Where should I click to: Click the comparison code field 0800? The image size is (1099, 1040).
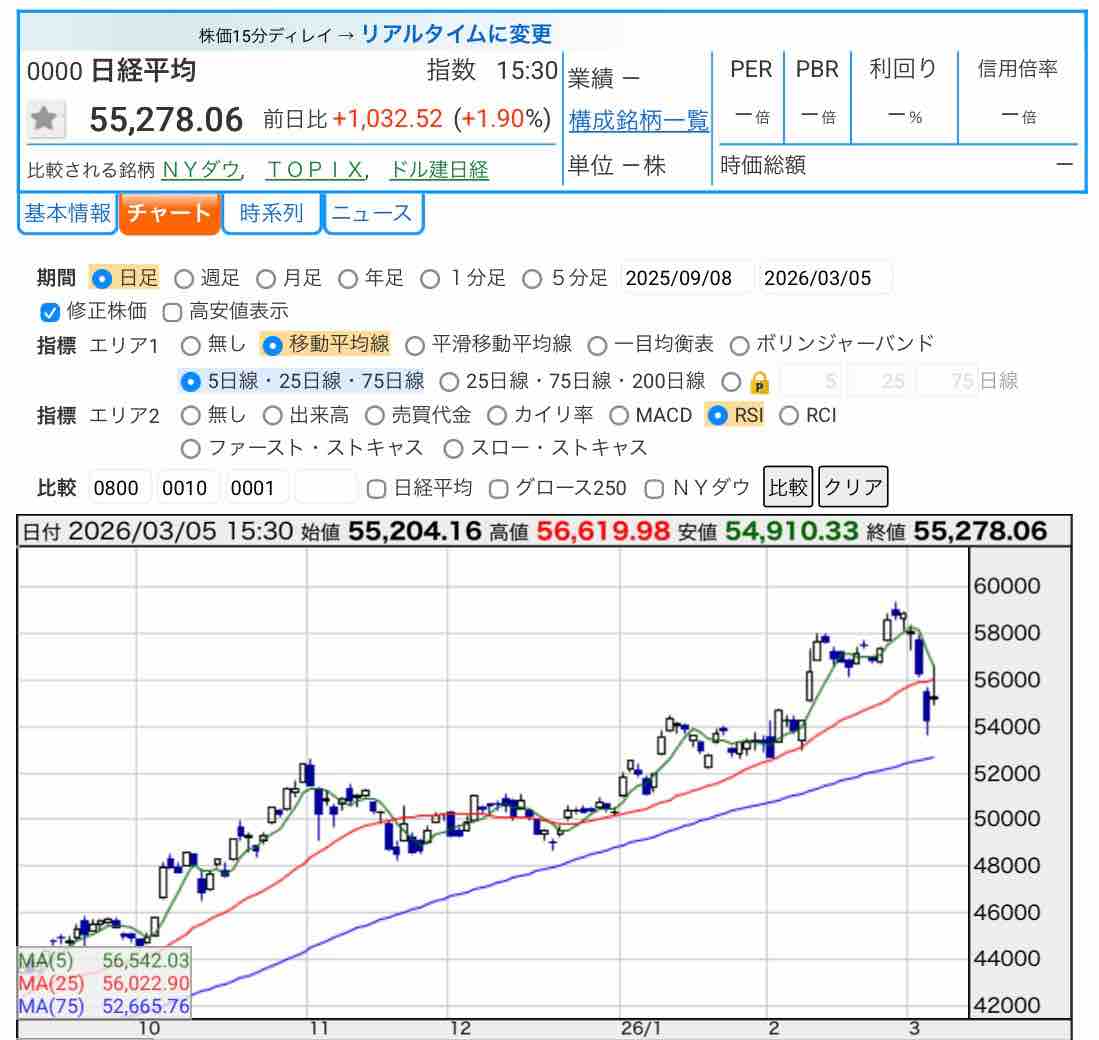coord(120,488)
